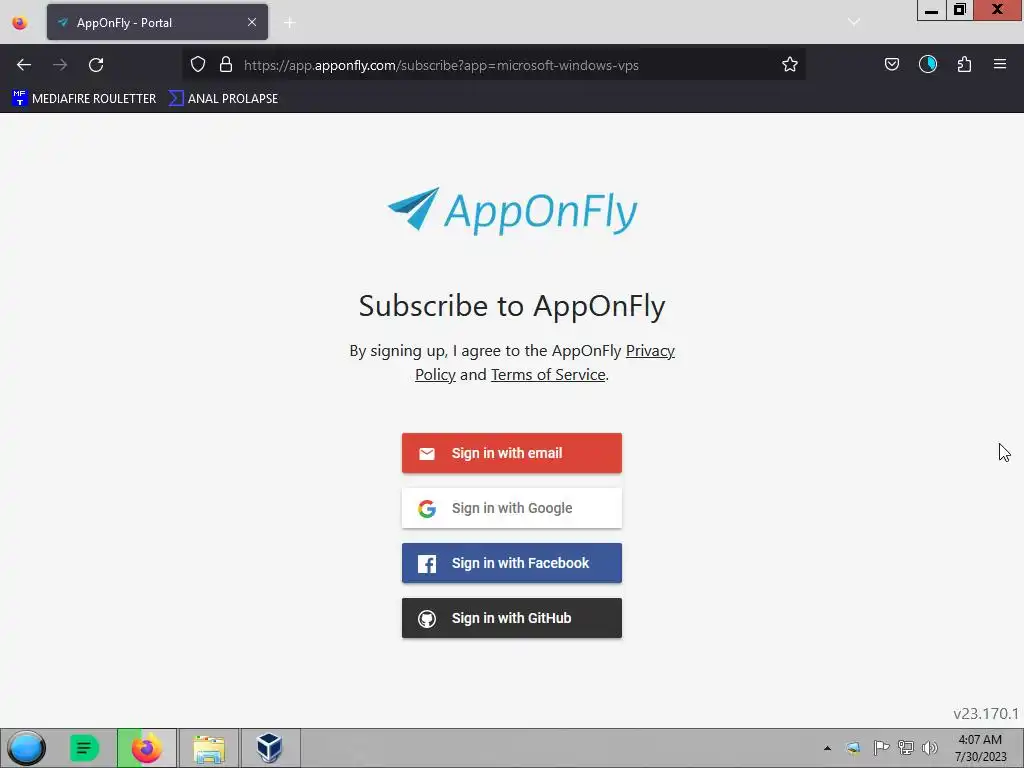Click the version text v23.170.1

[985, 714]
